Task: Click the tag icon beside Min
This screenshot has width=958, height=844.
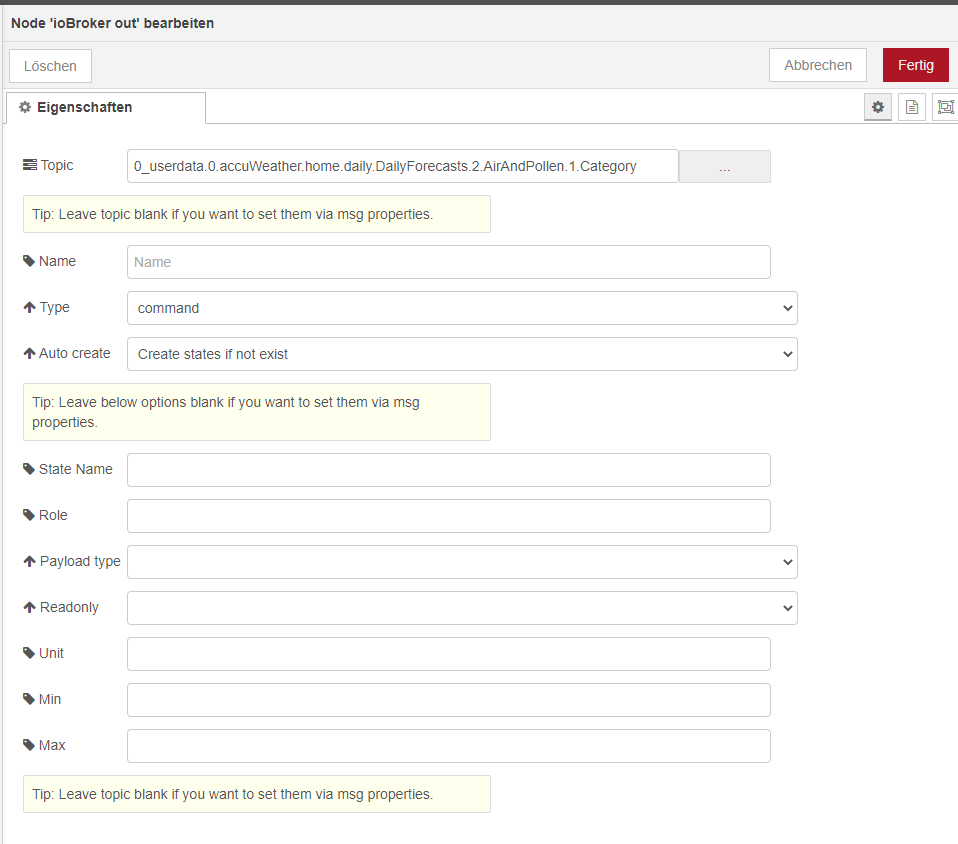Action: coord(29,699)
